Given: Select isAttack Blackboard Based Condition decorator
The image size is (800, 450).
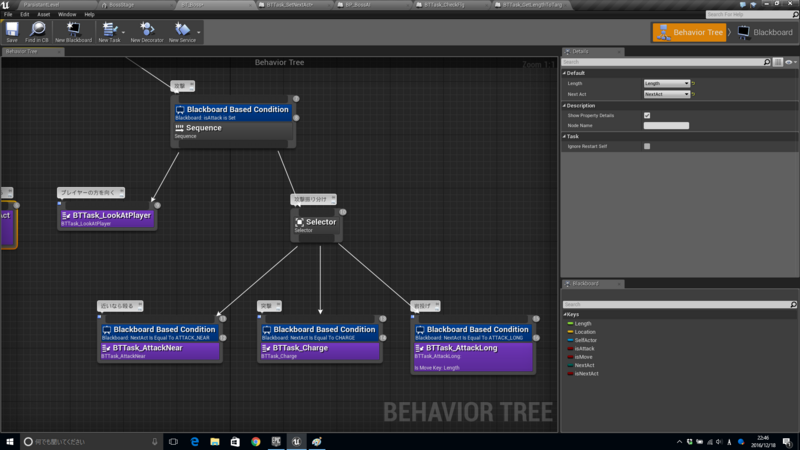Looking at the screenshot, I should pyautogui.click(x=233, y=113).
